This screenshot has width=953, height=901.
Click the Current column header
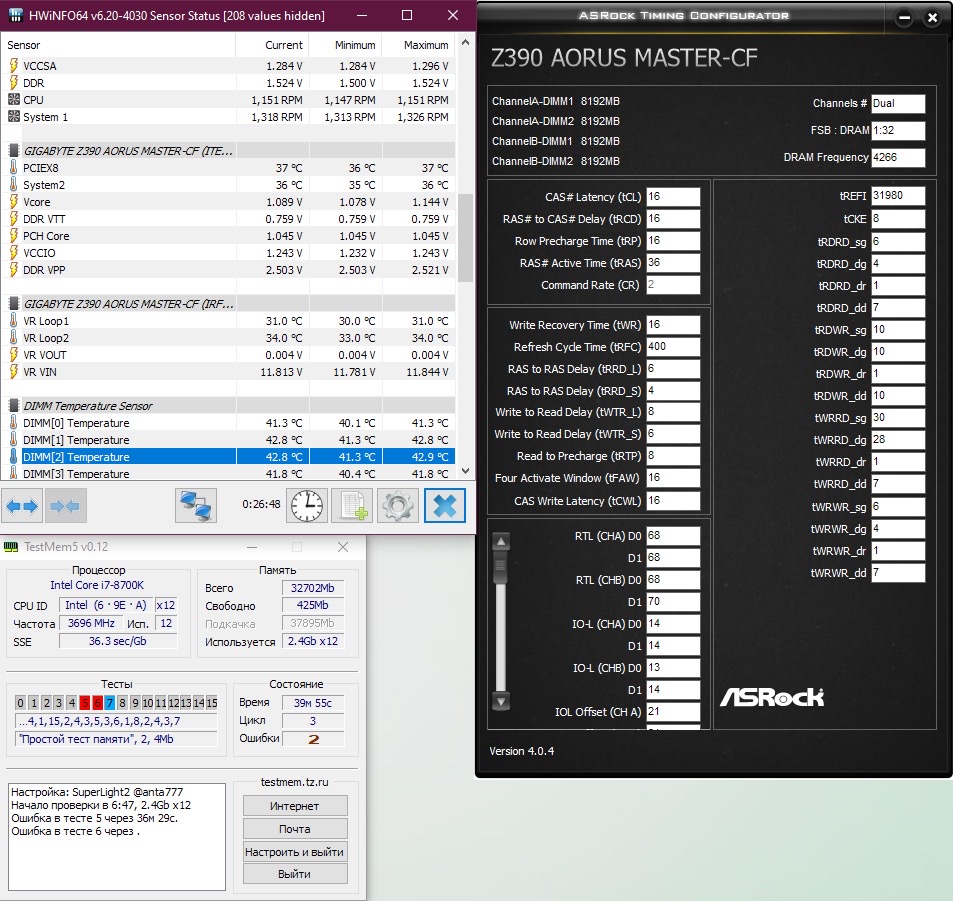pyautogui.click(x=272, y=45)
